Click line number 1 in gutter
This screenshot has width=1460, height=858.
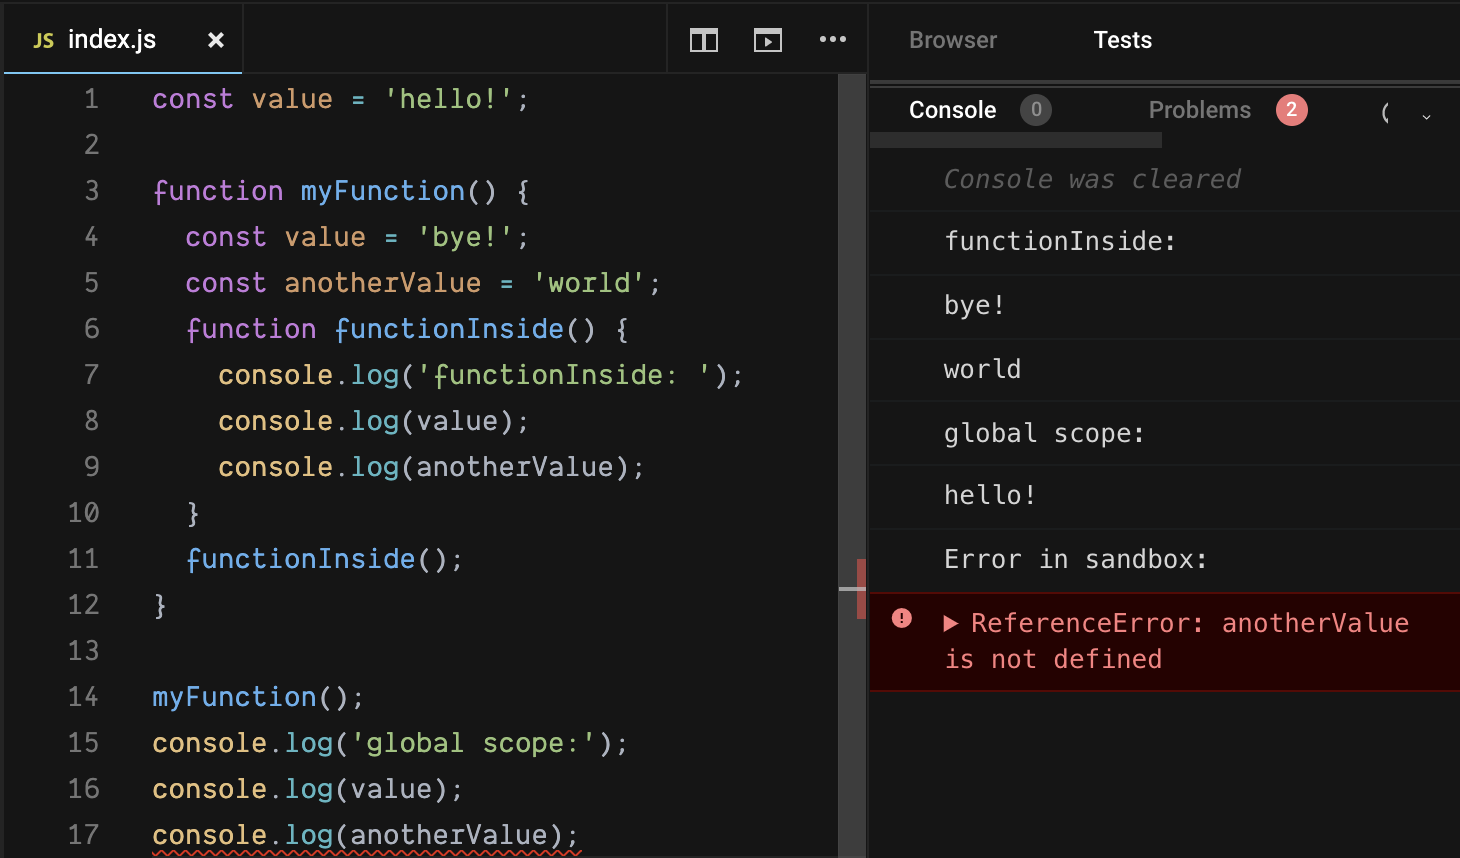coord(91,99)
